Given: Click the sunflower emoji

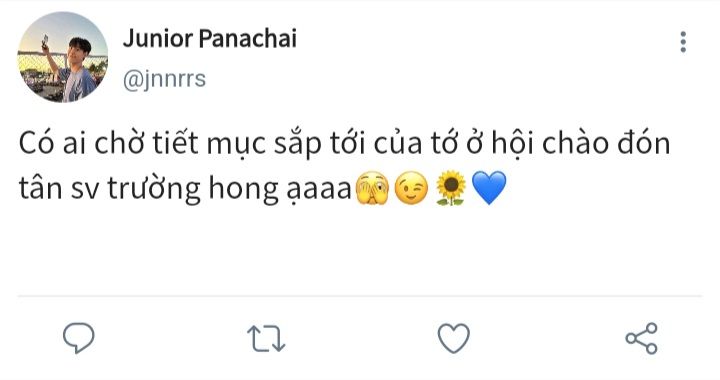Looking at the screenshot, I should 450,188.
